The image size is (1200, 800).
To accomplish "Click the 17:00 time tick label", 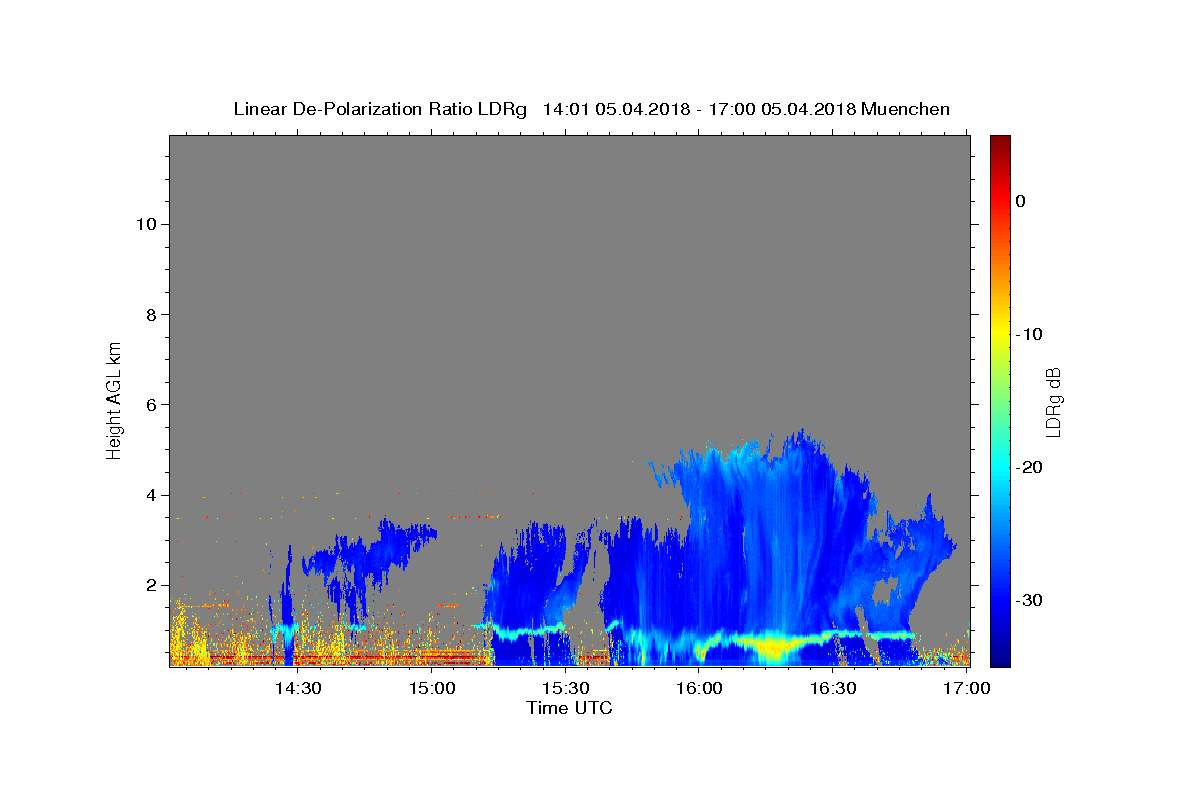I will coord(967,689).
